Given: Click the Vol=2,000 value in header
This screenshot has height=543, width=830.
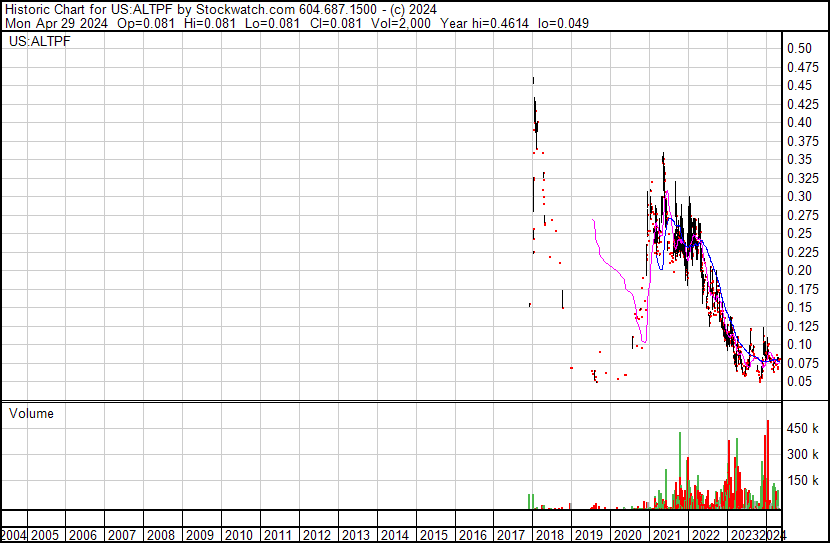Looking at the screenshot, I should pyautogui.click(x=401, y=23).
